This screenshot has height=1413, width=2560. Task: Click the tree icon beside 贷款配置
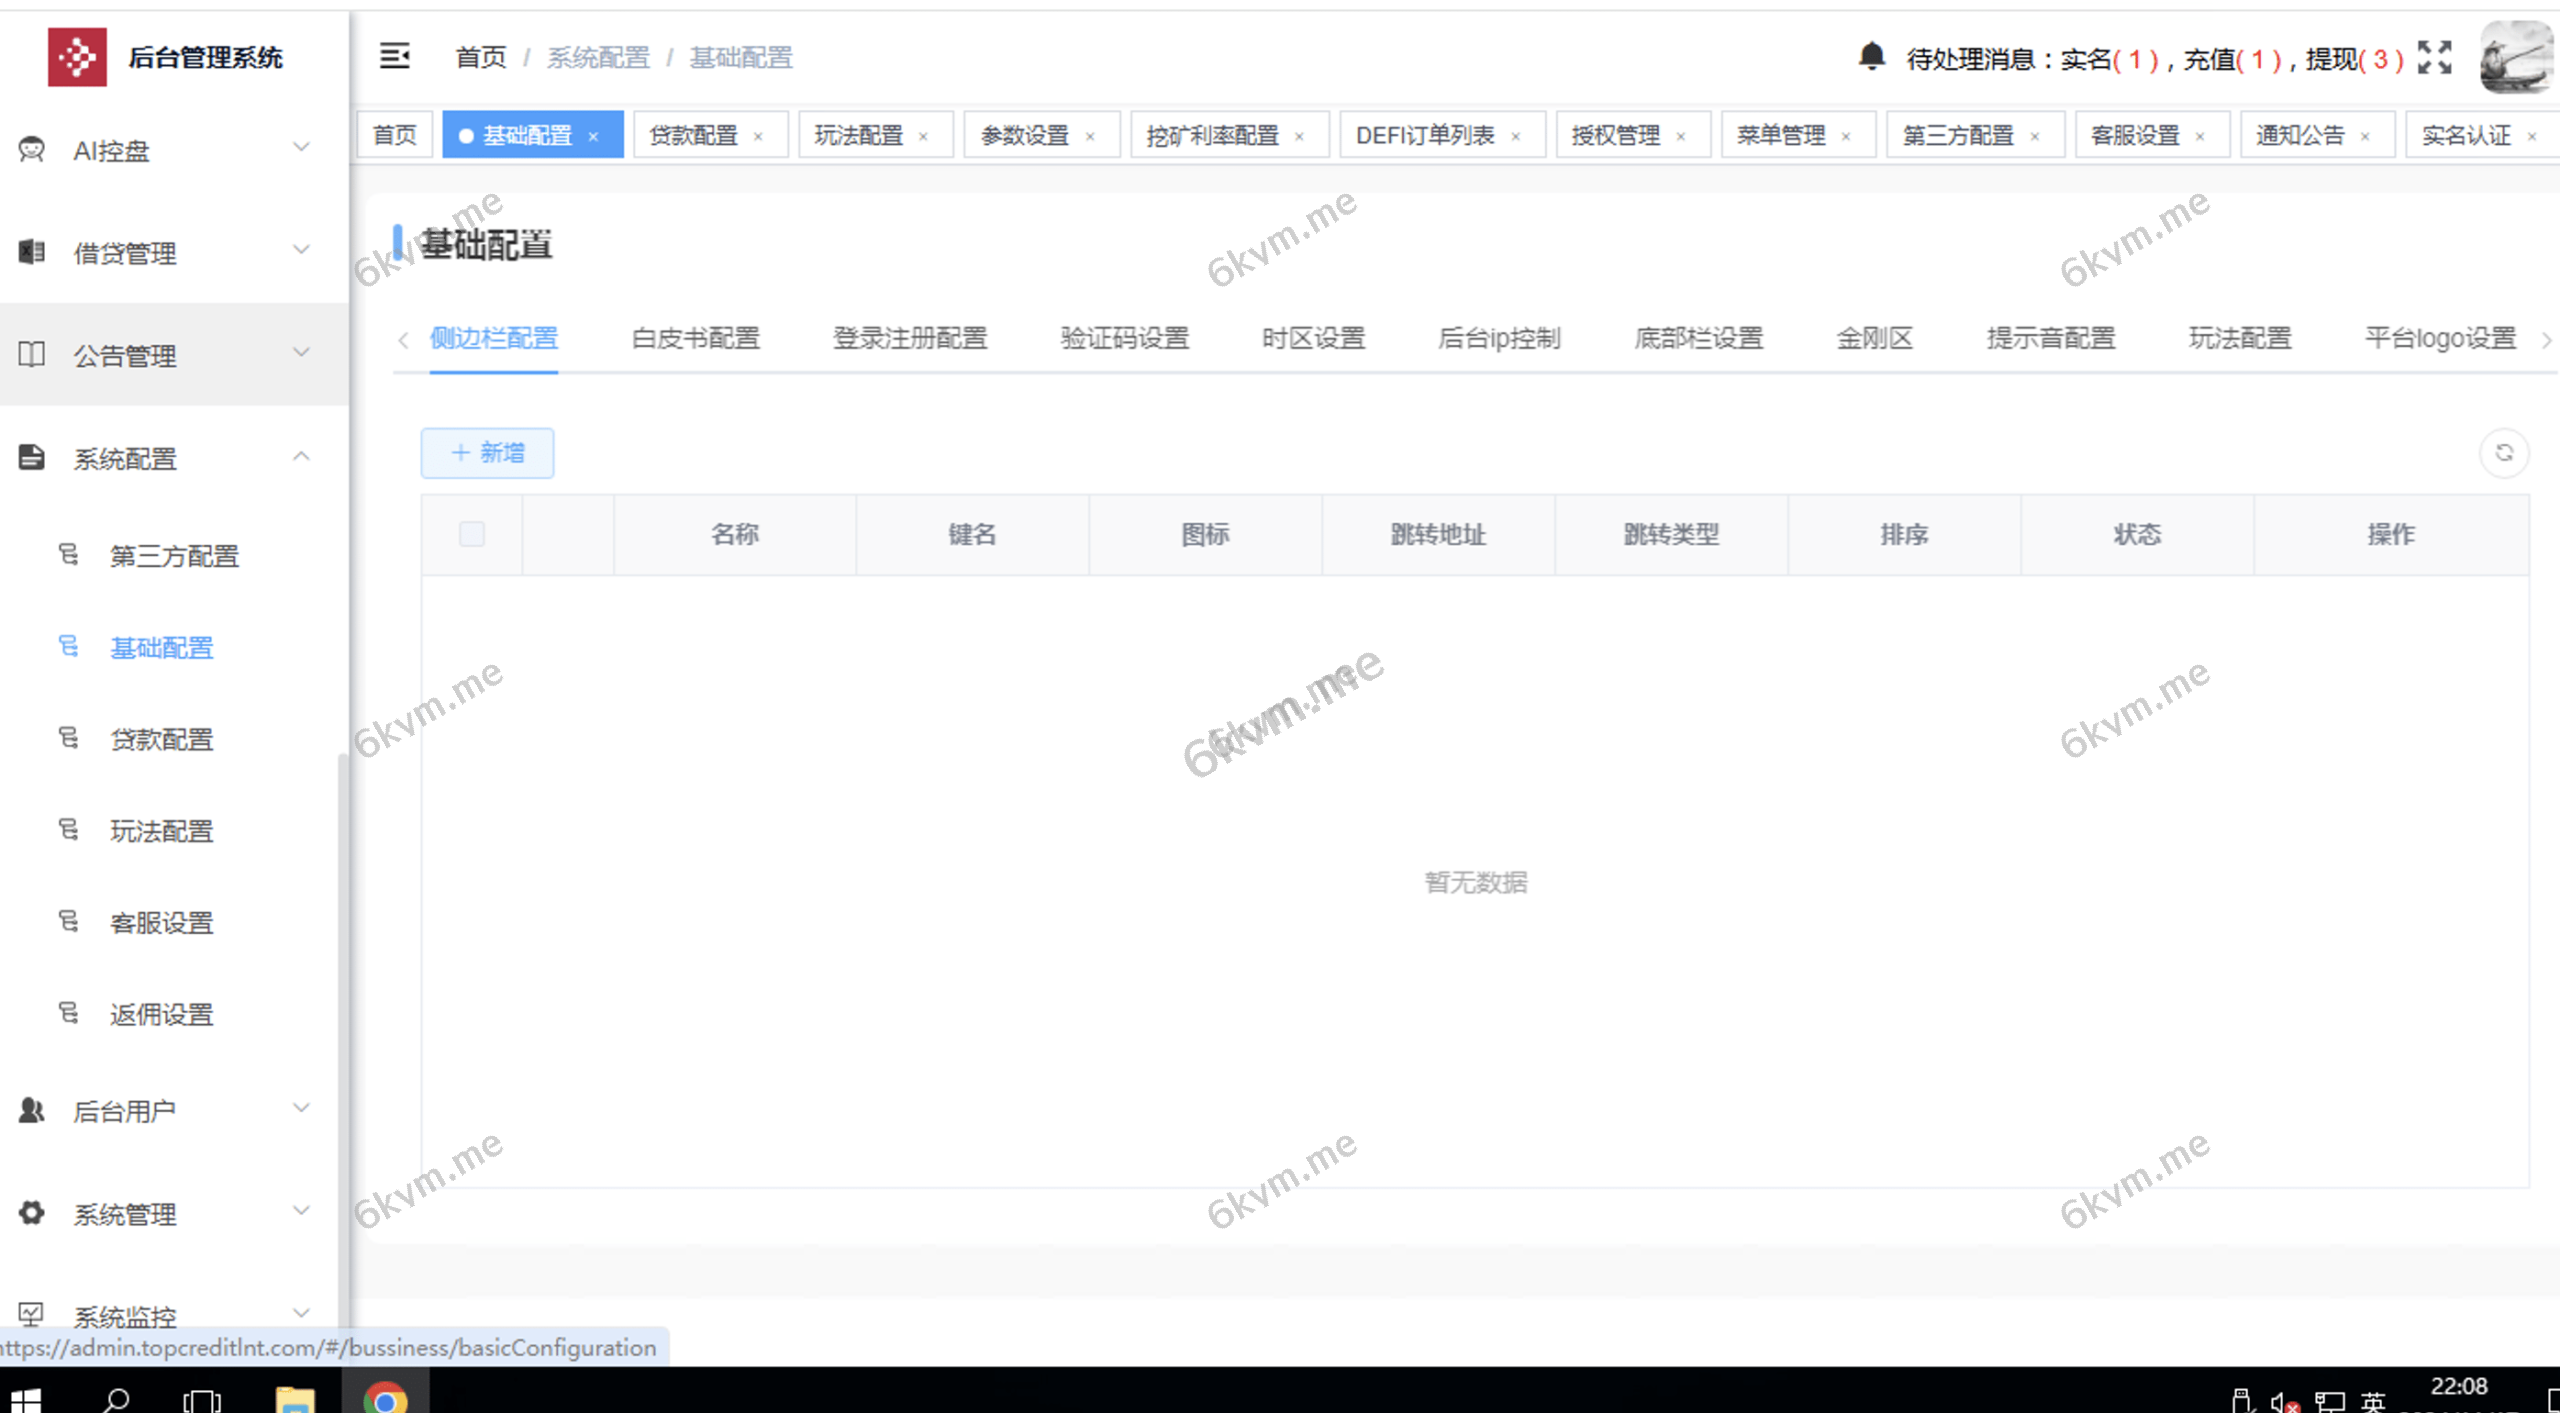point(68,738)
